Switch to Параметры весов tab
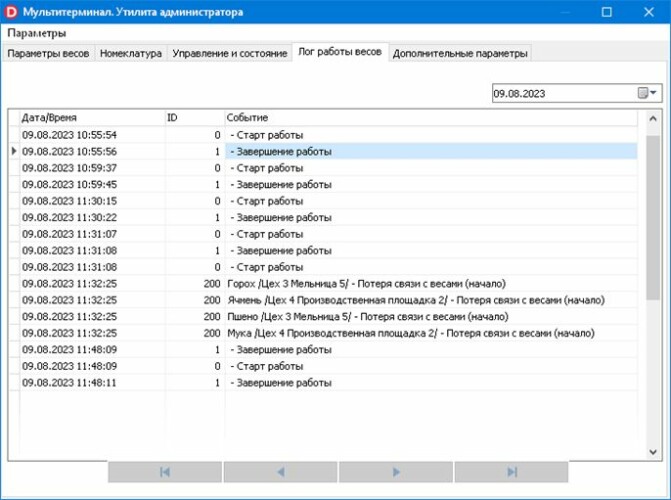This screenshot has width=671, height=500. tap(48, 53)
